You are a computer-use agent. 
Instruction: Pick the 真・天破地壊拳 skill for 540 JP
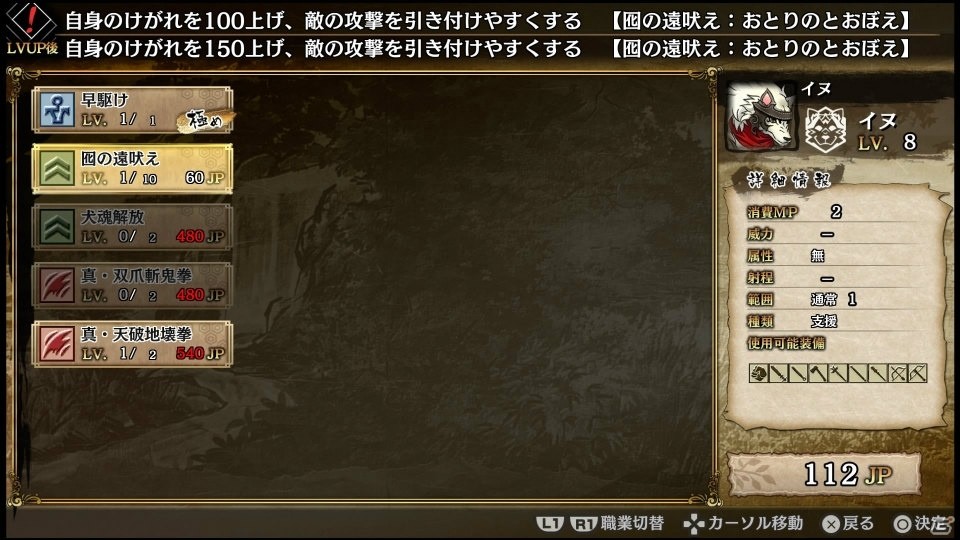[132, 344]
